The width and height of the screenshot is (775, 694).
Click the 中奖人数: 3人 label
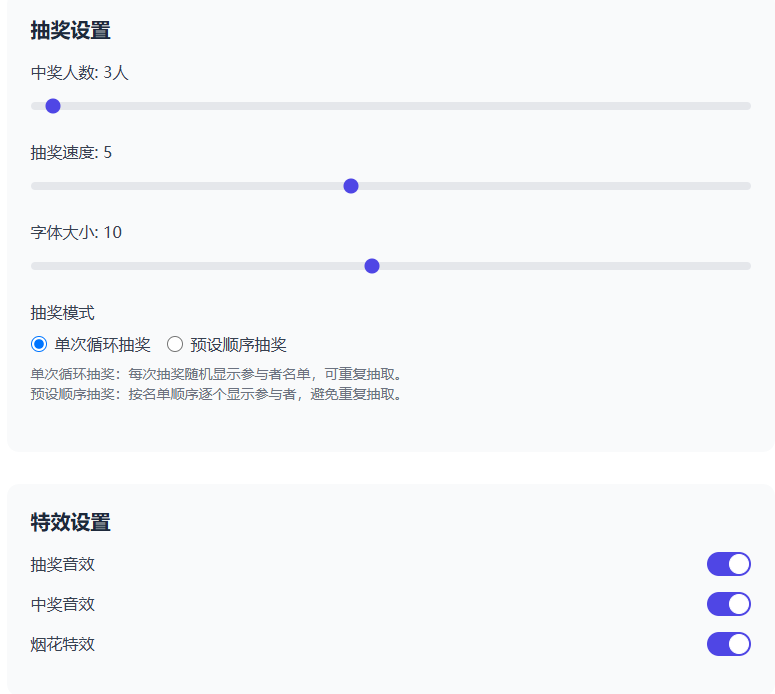coord(80,73)
